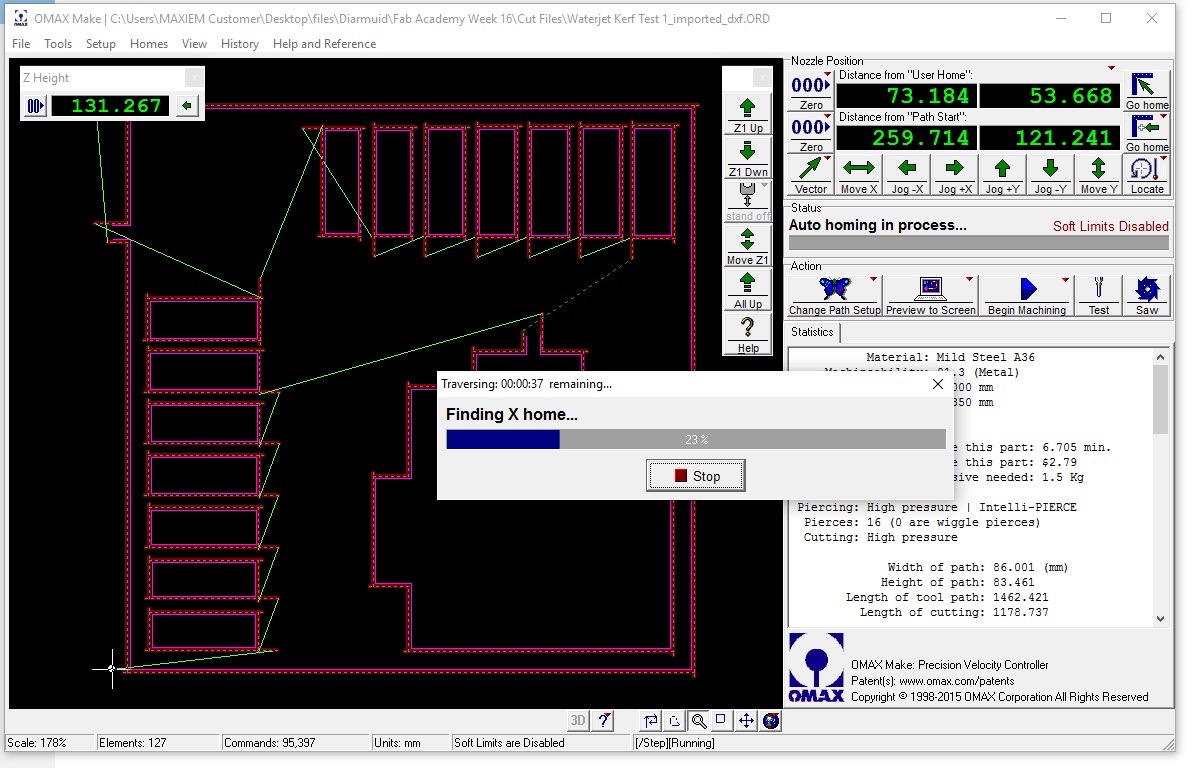This screenshot has width=1204, height=768.
Task: Open the Preview to Screen dropdown arrow
Action: click(969, 280)
